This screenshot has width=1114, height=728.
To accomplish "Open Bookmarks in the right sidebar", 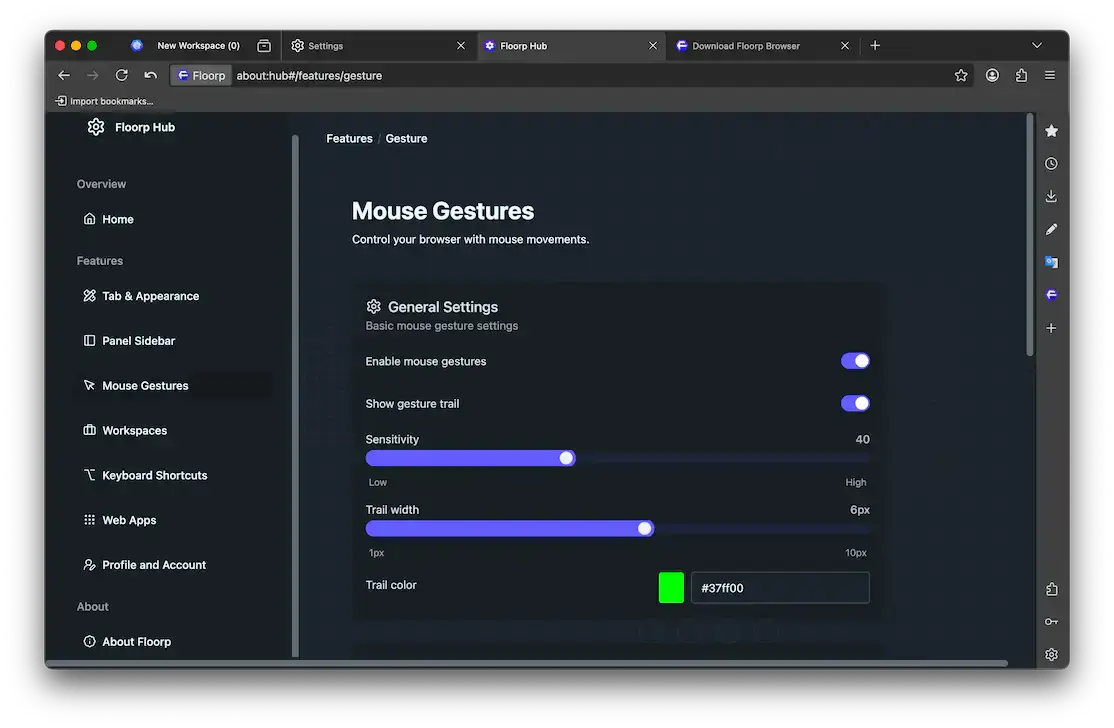I will click(1051, 130).
